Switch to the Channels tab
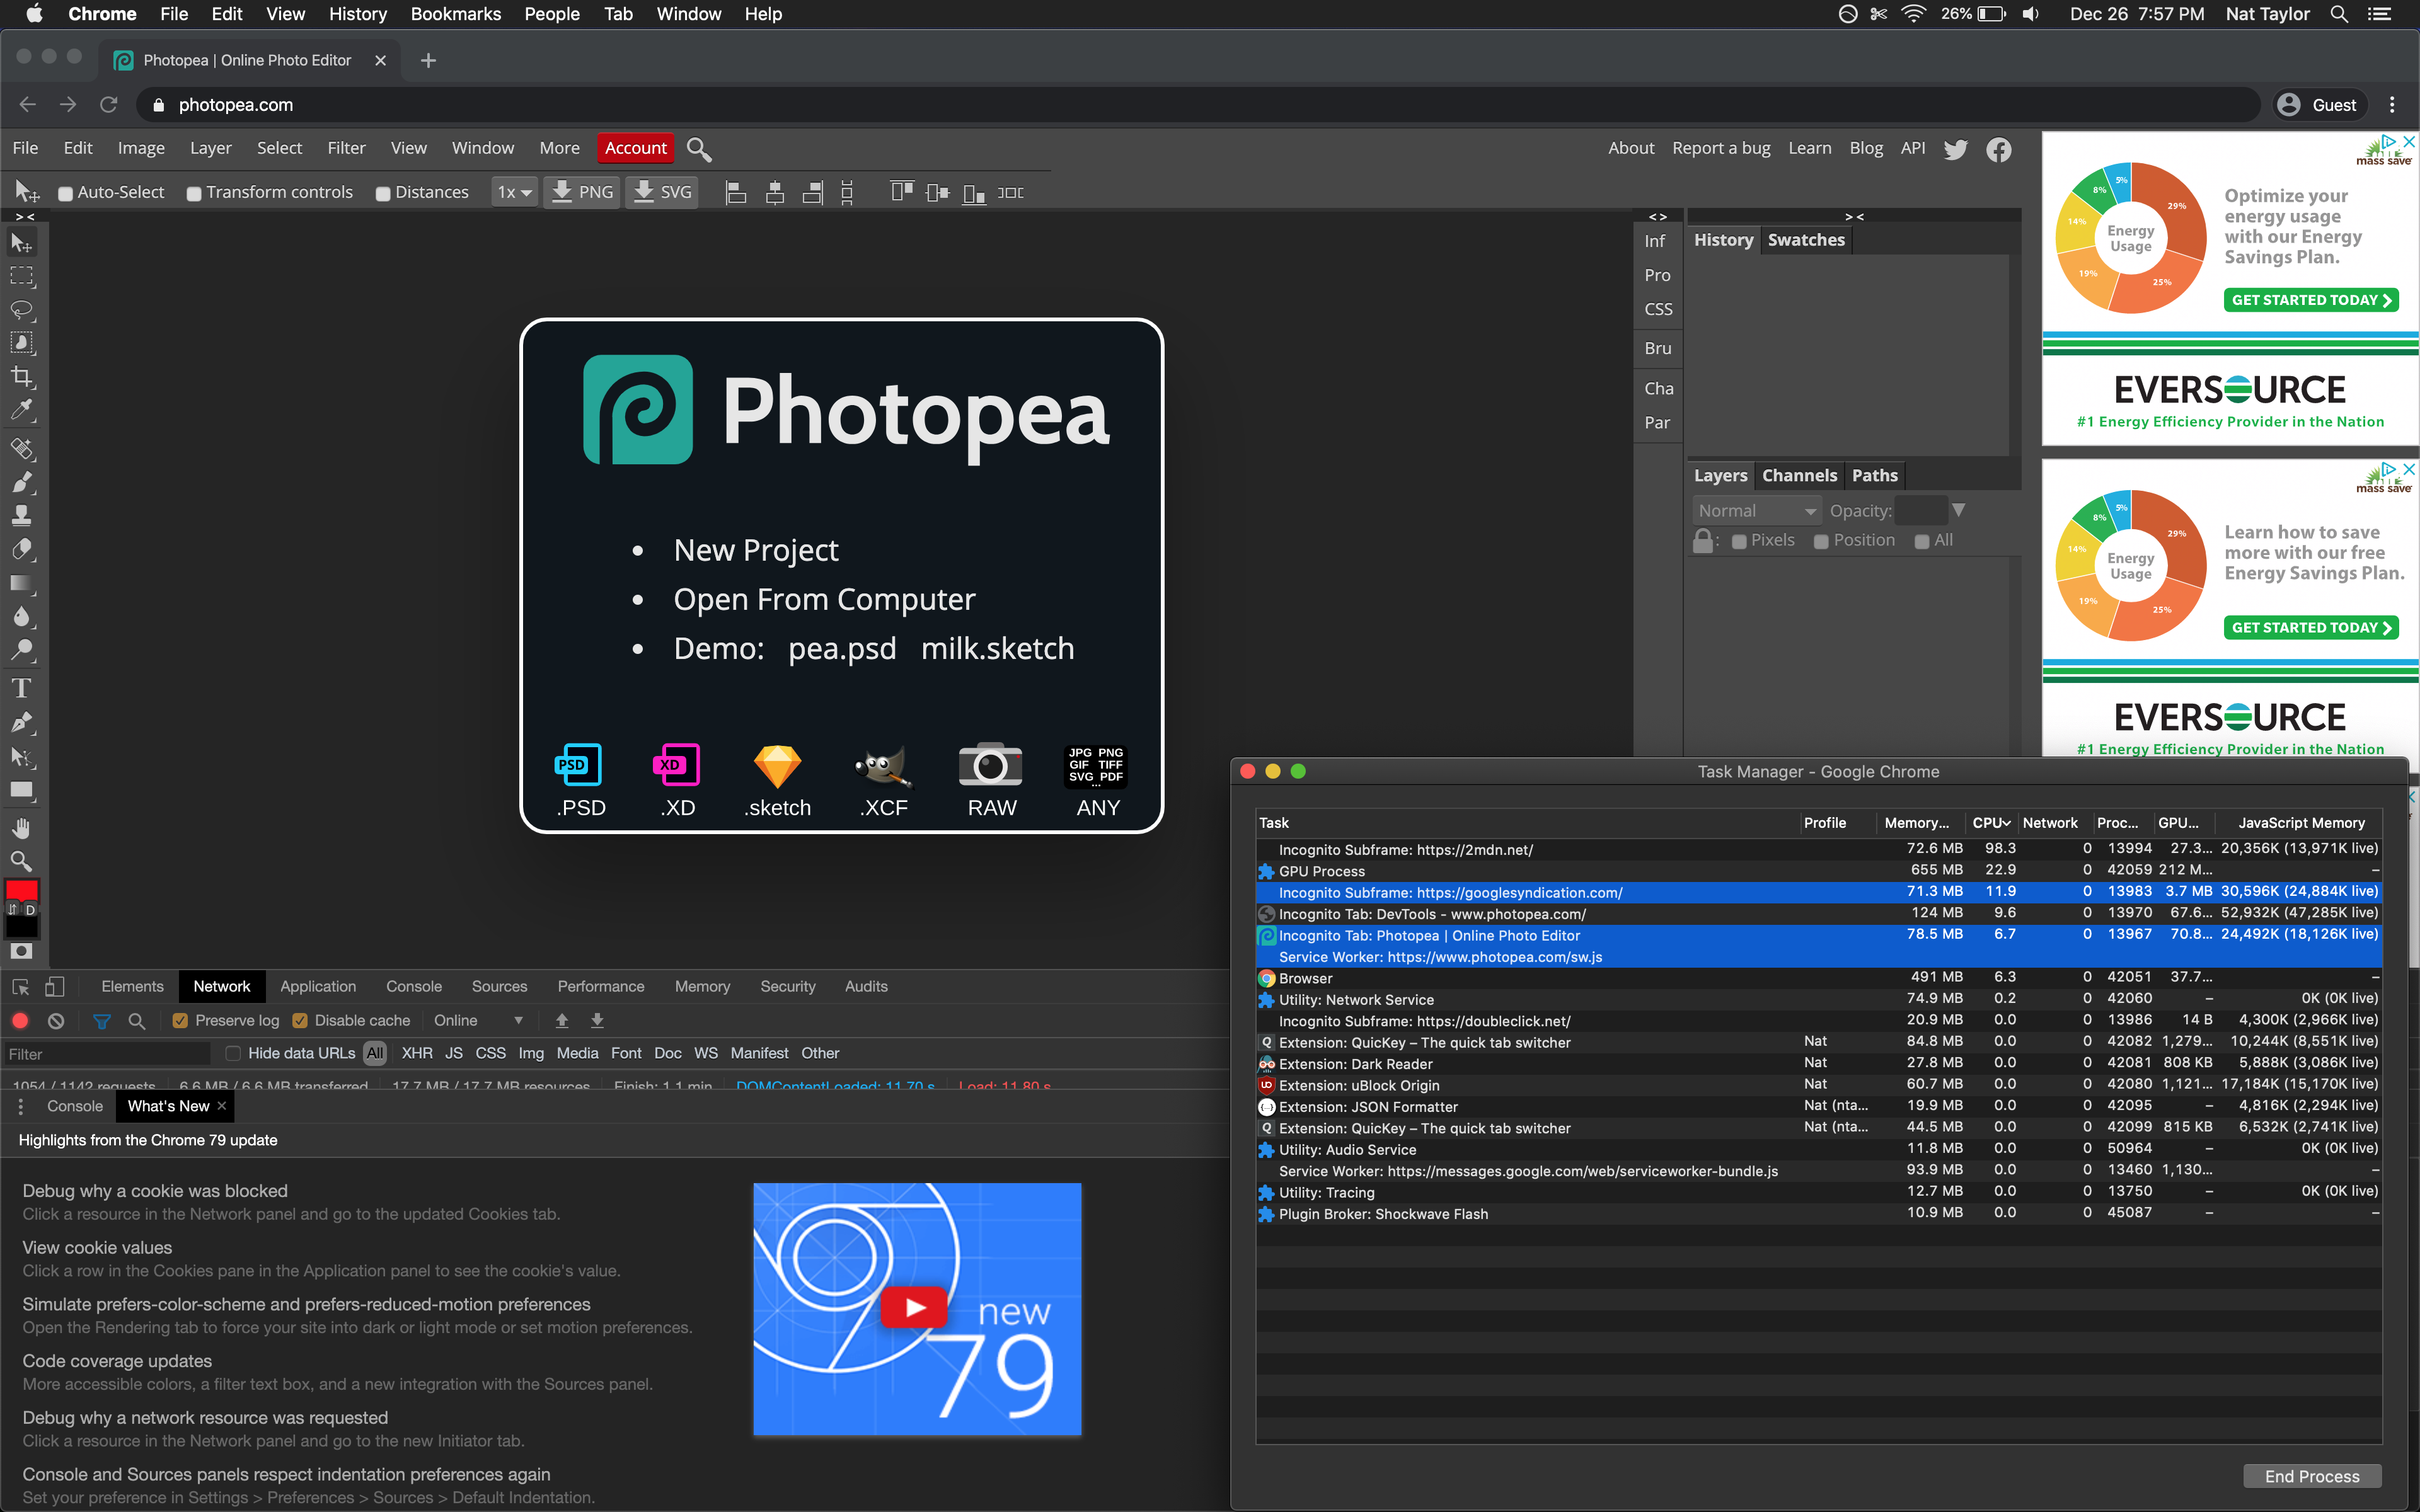Screen dimensions: 2420x1512 coord(1799,475)
